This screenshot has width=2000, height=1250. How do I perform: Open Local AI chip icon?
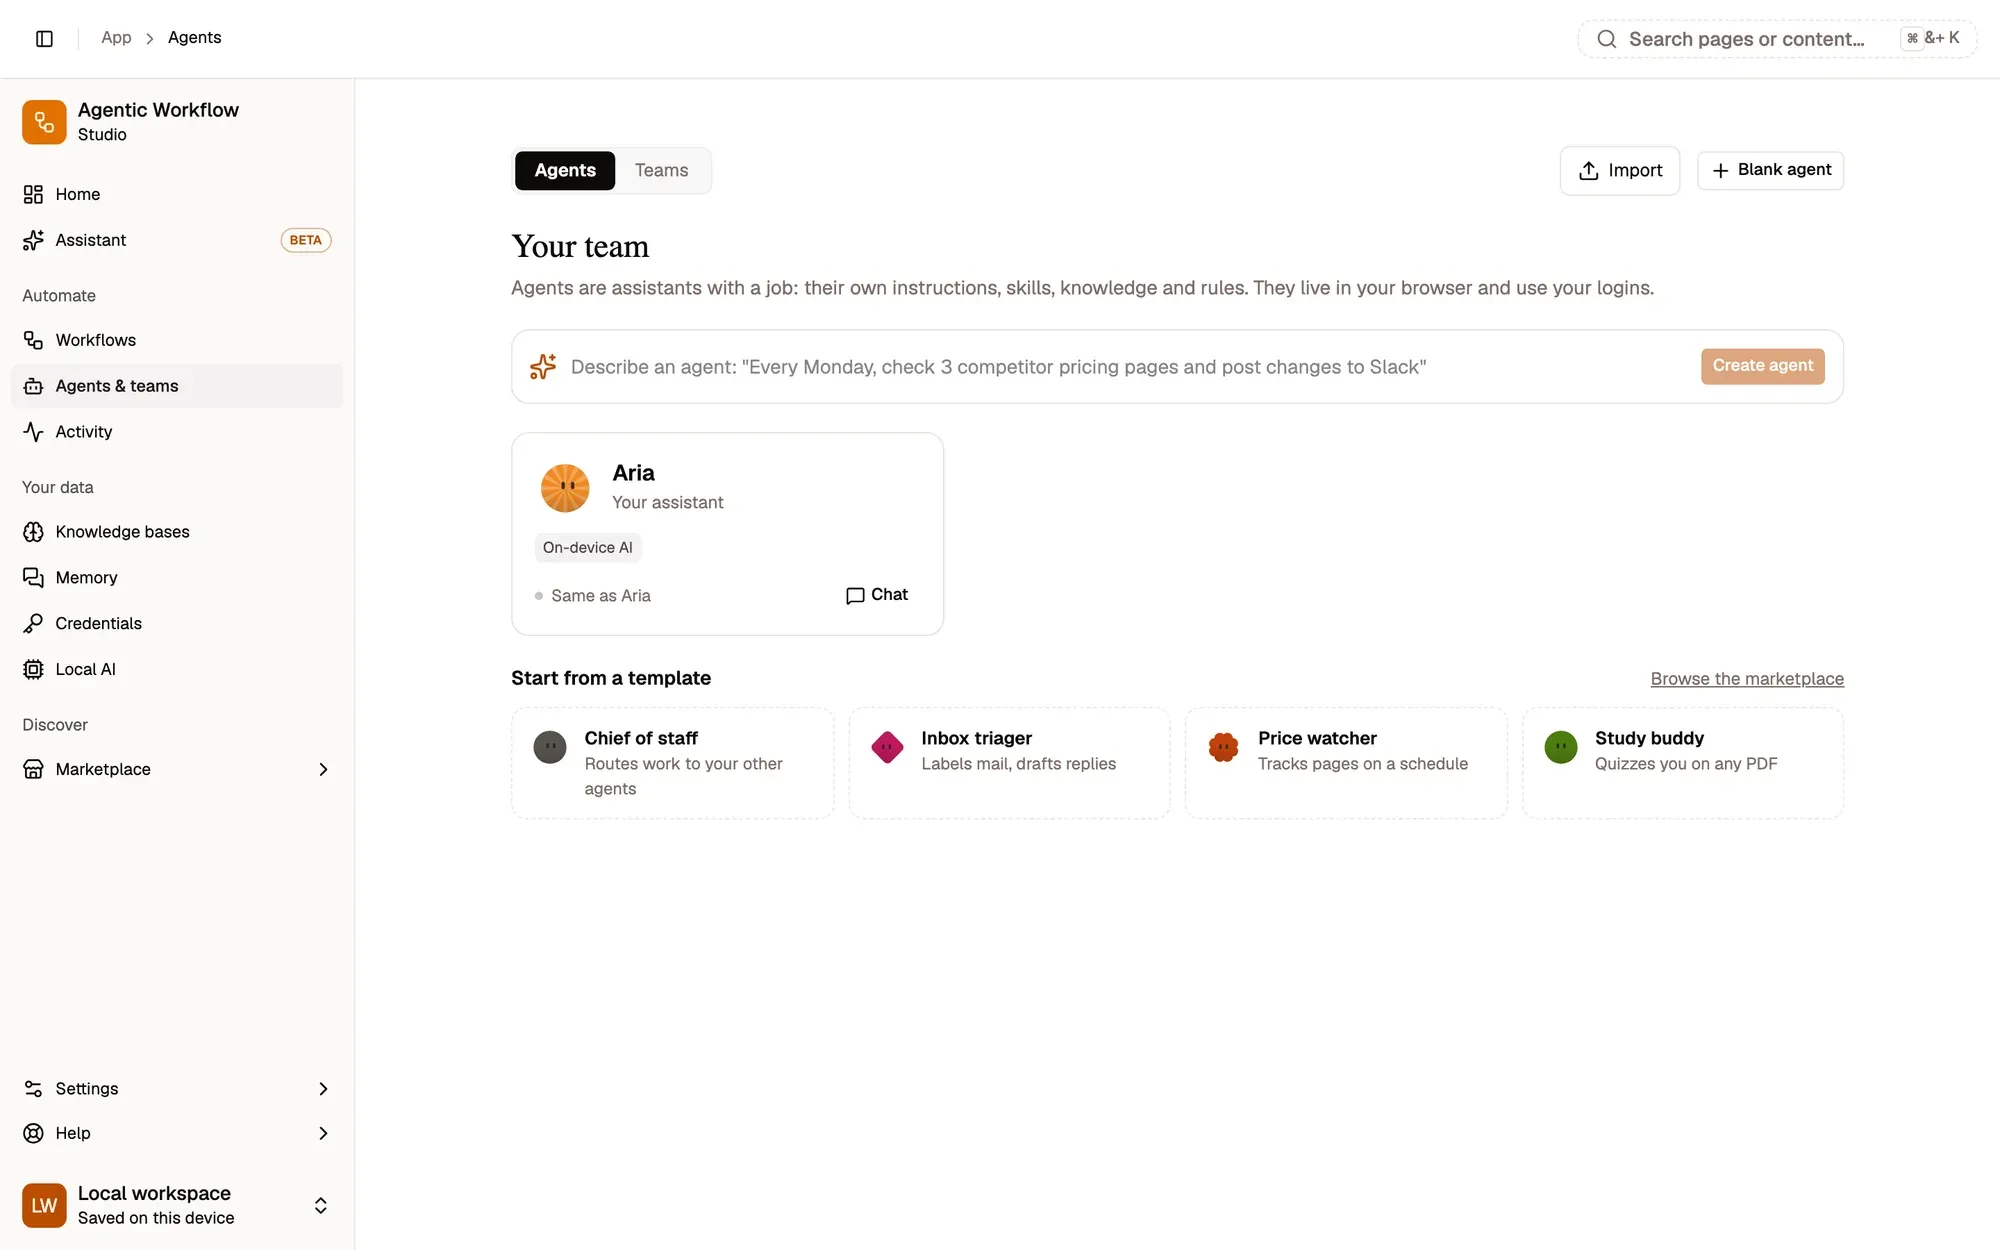[x=33, y=670]
